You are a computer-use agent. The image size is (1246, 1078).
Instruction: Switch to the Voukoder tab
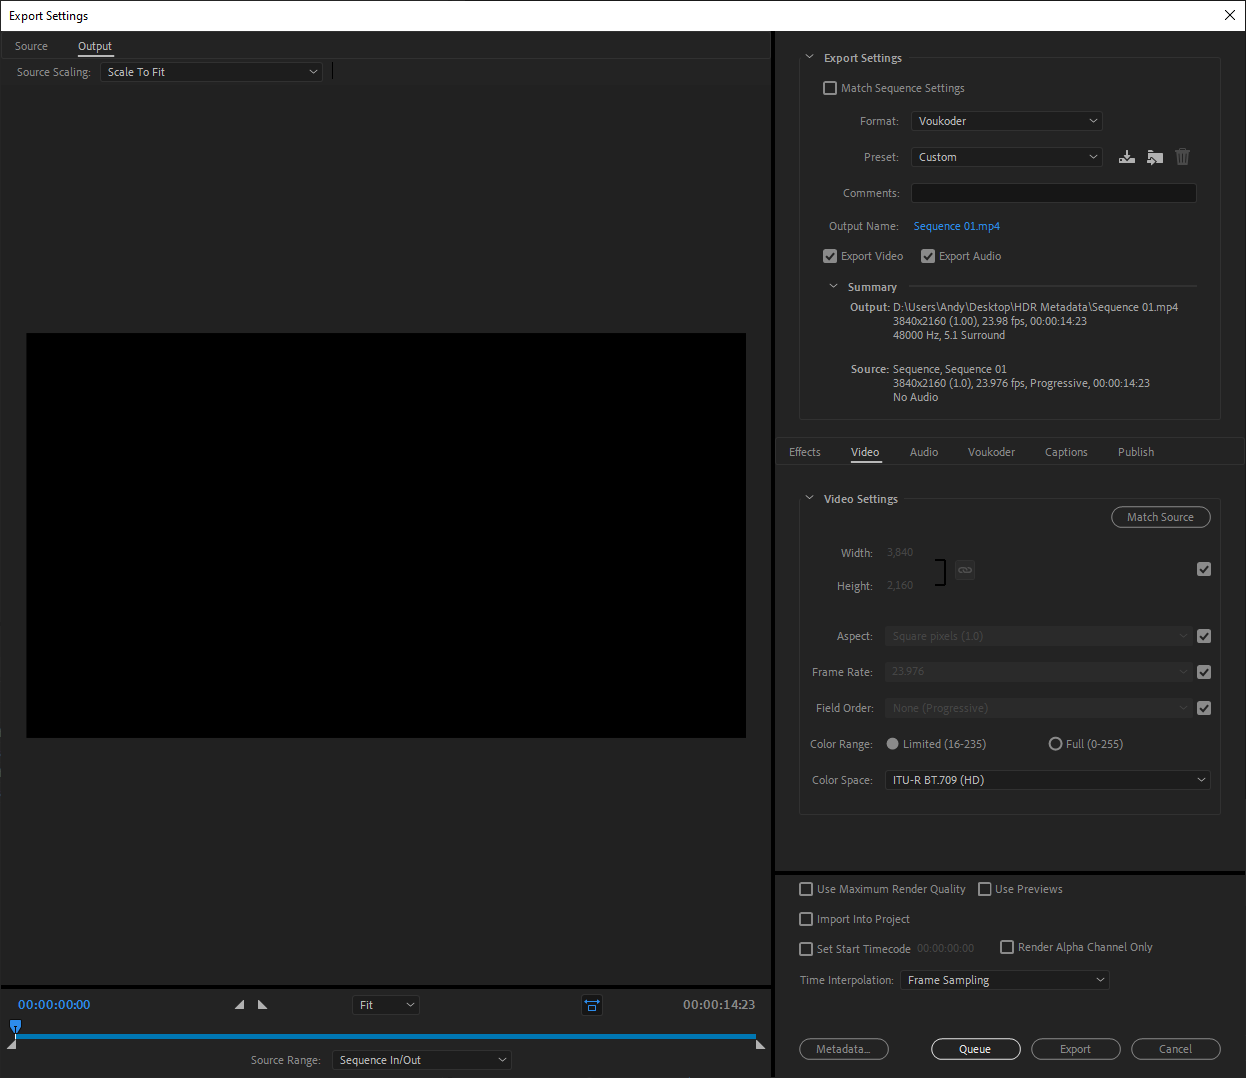pos(991,452)
